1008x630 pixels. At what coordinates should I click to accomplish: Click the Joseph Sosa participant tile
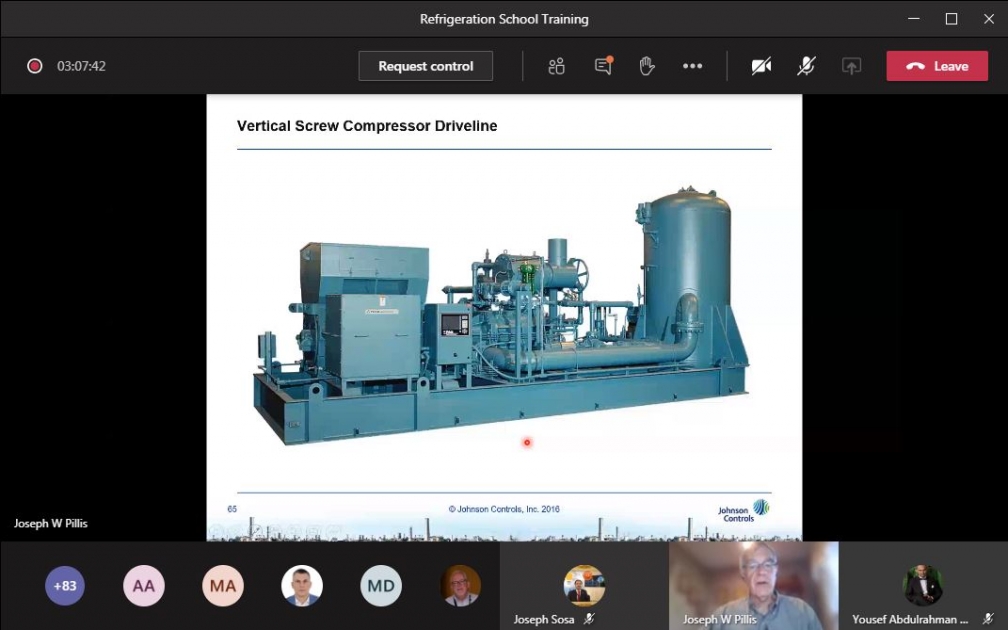click(x=584, y=585)
